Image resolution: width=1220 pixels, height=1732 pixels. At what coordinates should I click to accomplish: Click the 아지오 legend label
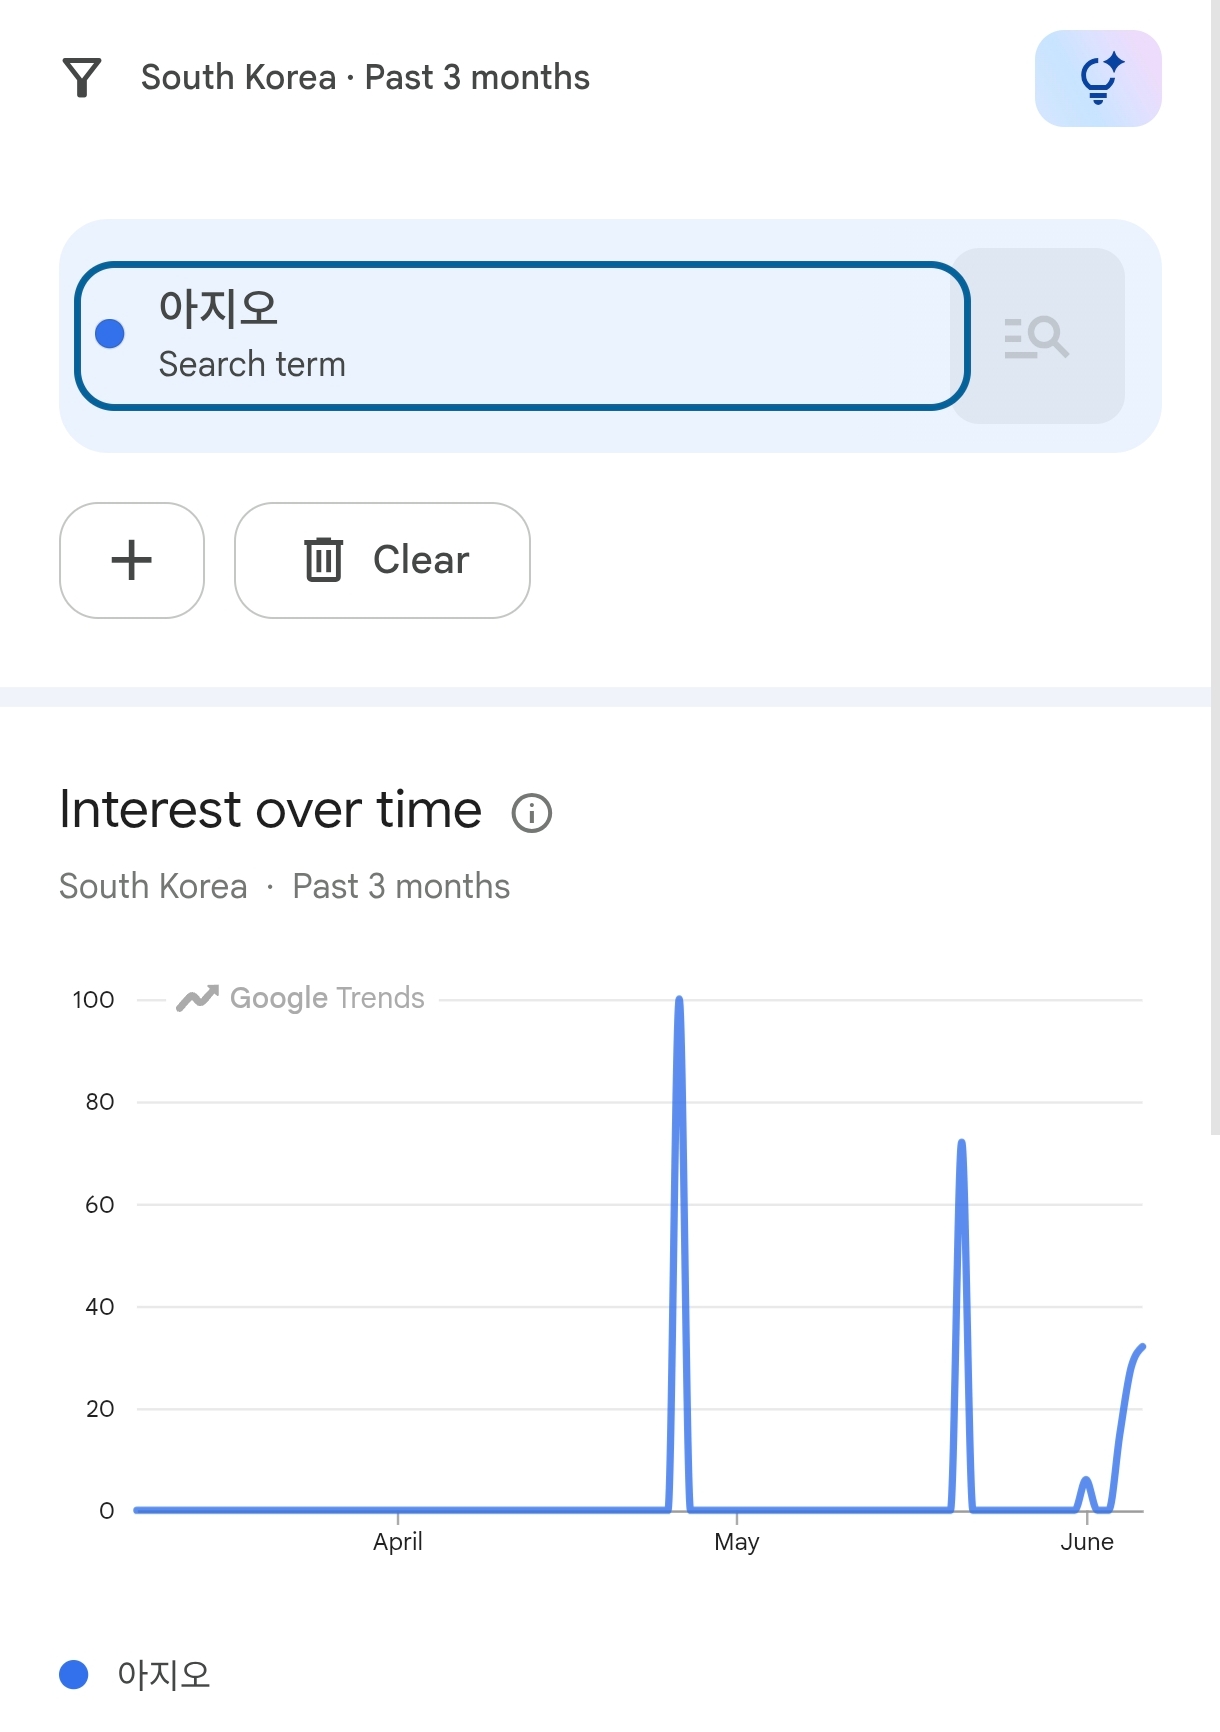coord(164,1674)
